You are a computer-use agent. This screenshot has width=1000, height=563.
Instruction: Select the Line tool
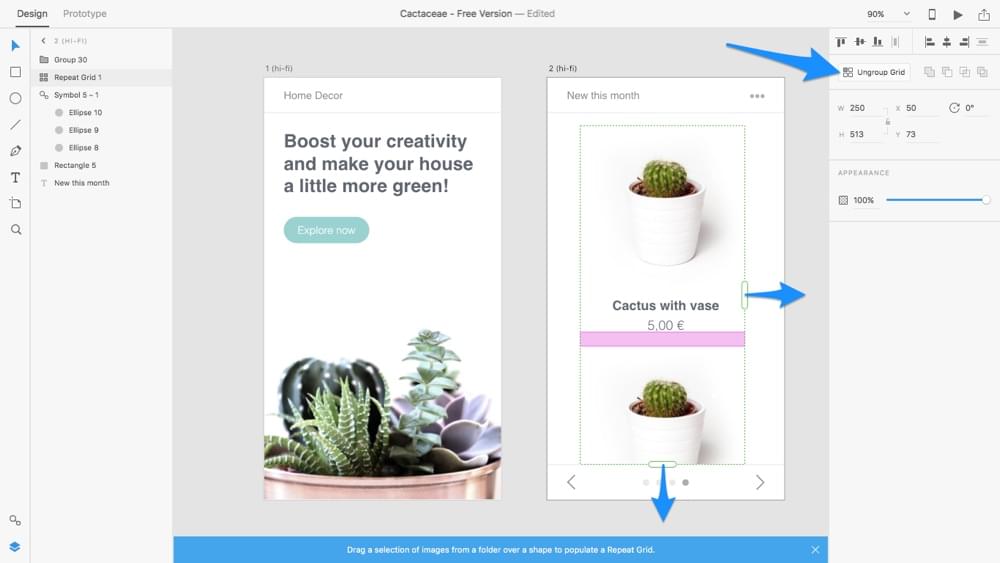[x=15, y=125]
